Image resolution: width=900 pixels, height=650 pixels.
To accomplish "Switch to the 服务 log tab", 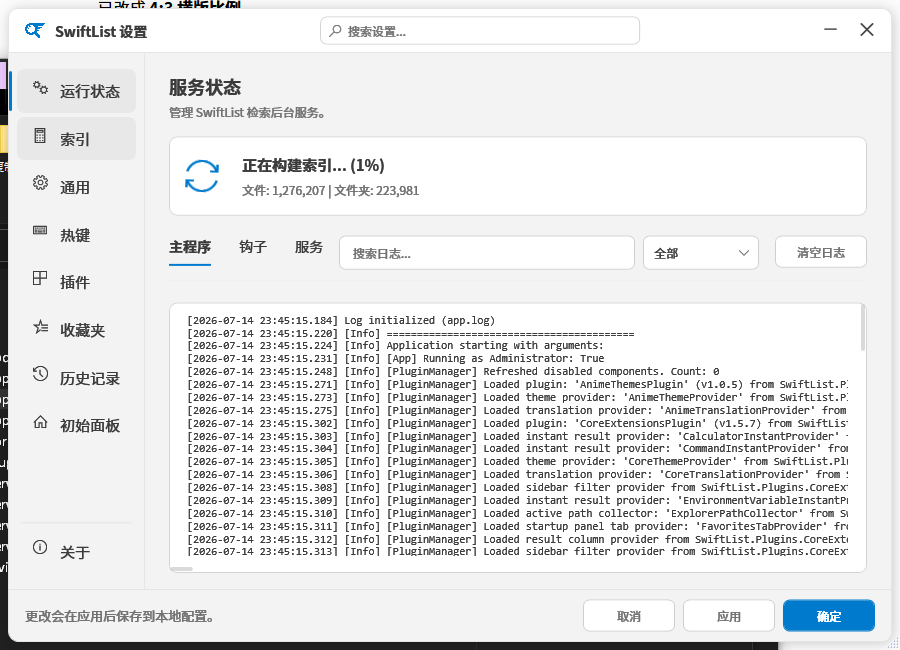I will tap(309, 247).
